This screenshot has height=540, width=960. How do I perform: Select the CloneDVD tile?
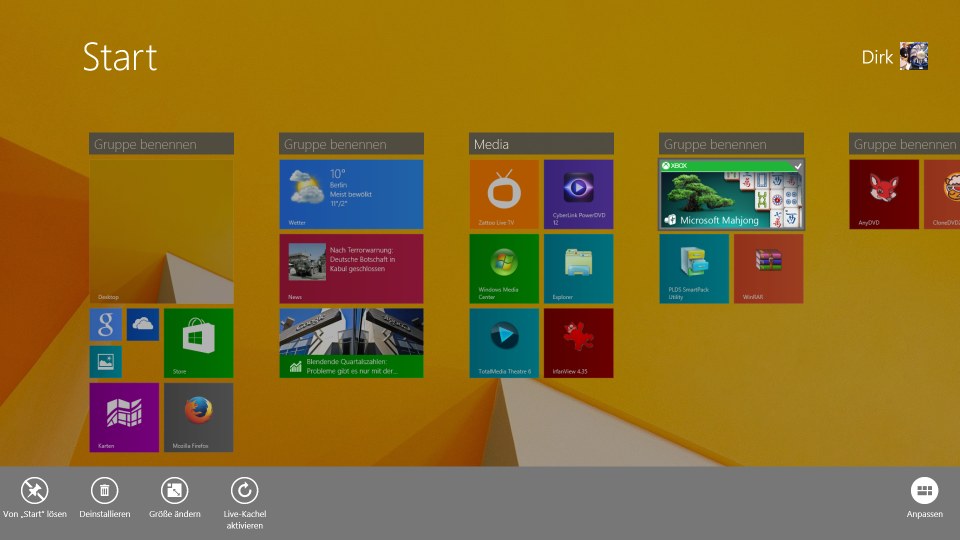pos(942,194)
